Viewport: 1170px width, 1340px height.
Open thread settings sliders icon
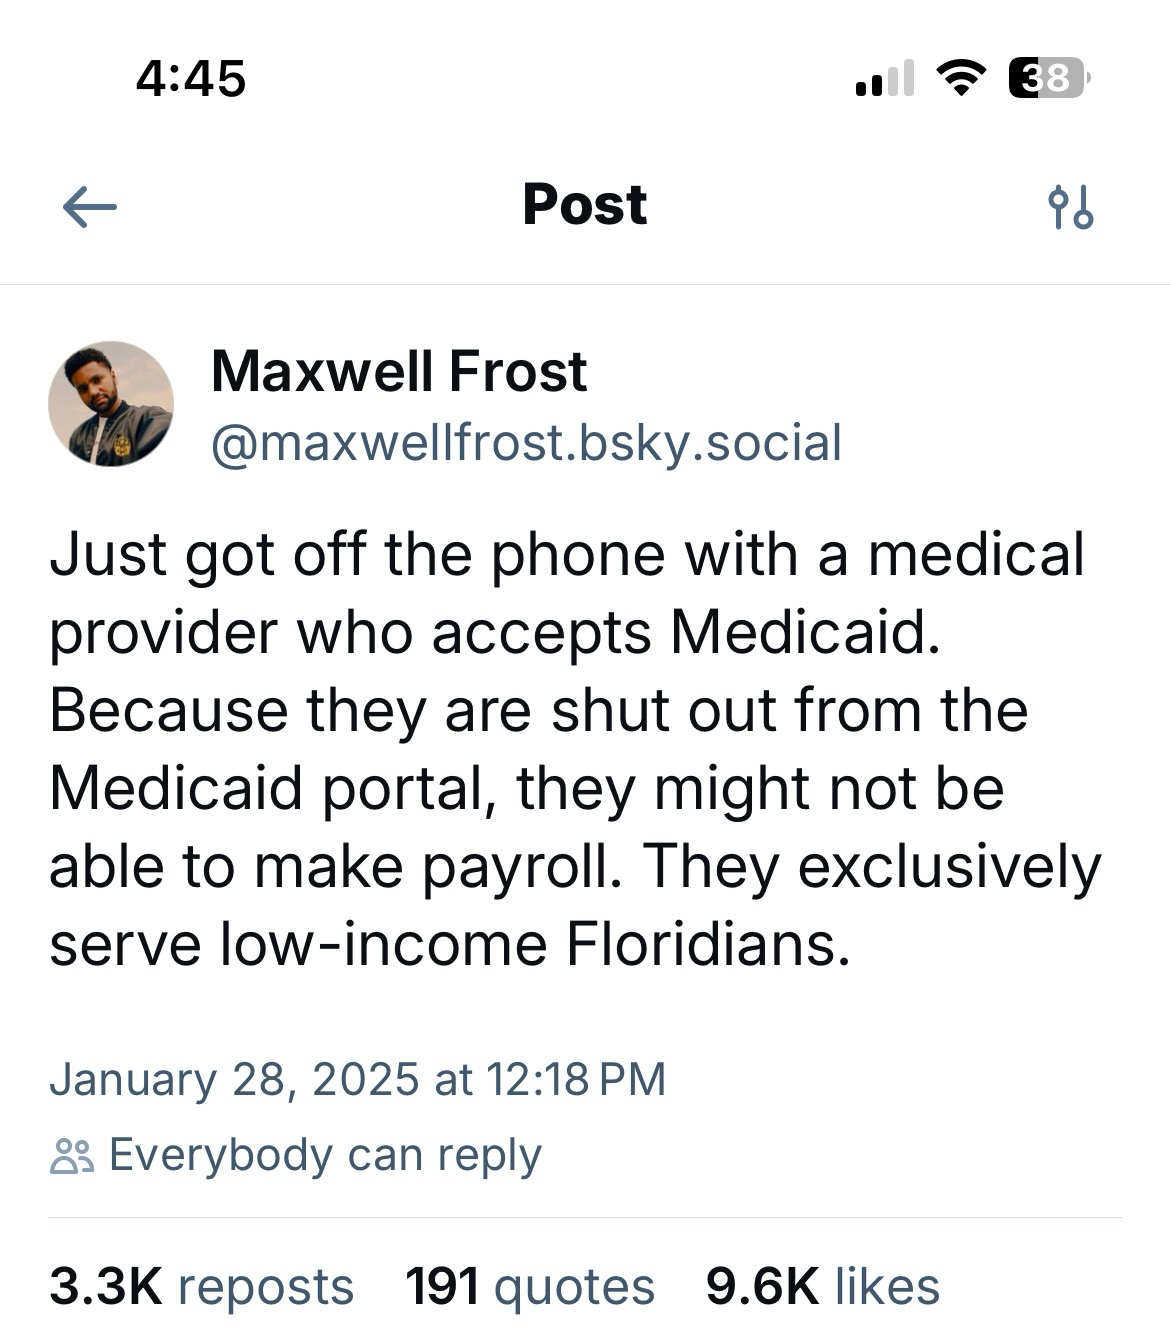coord(1070,207)
